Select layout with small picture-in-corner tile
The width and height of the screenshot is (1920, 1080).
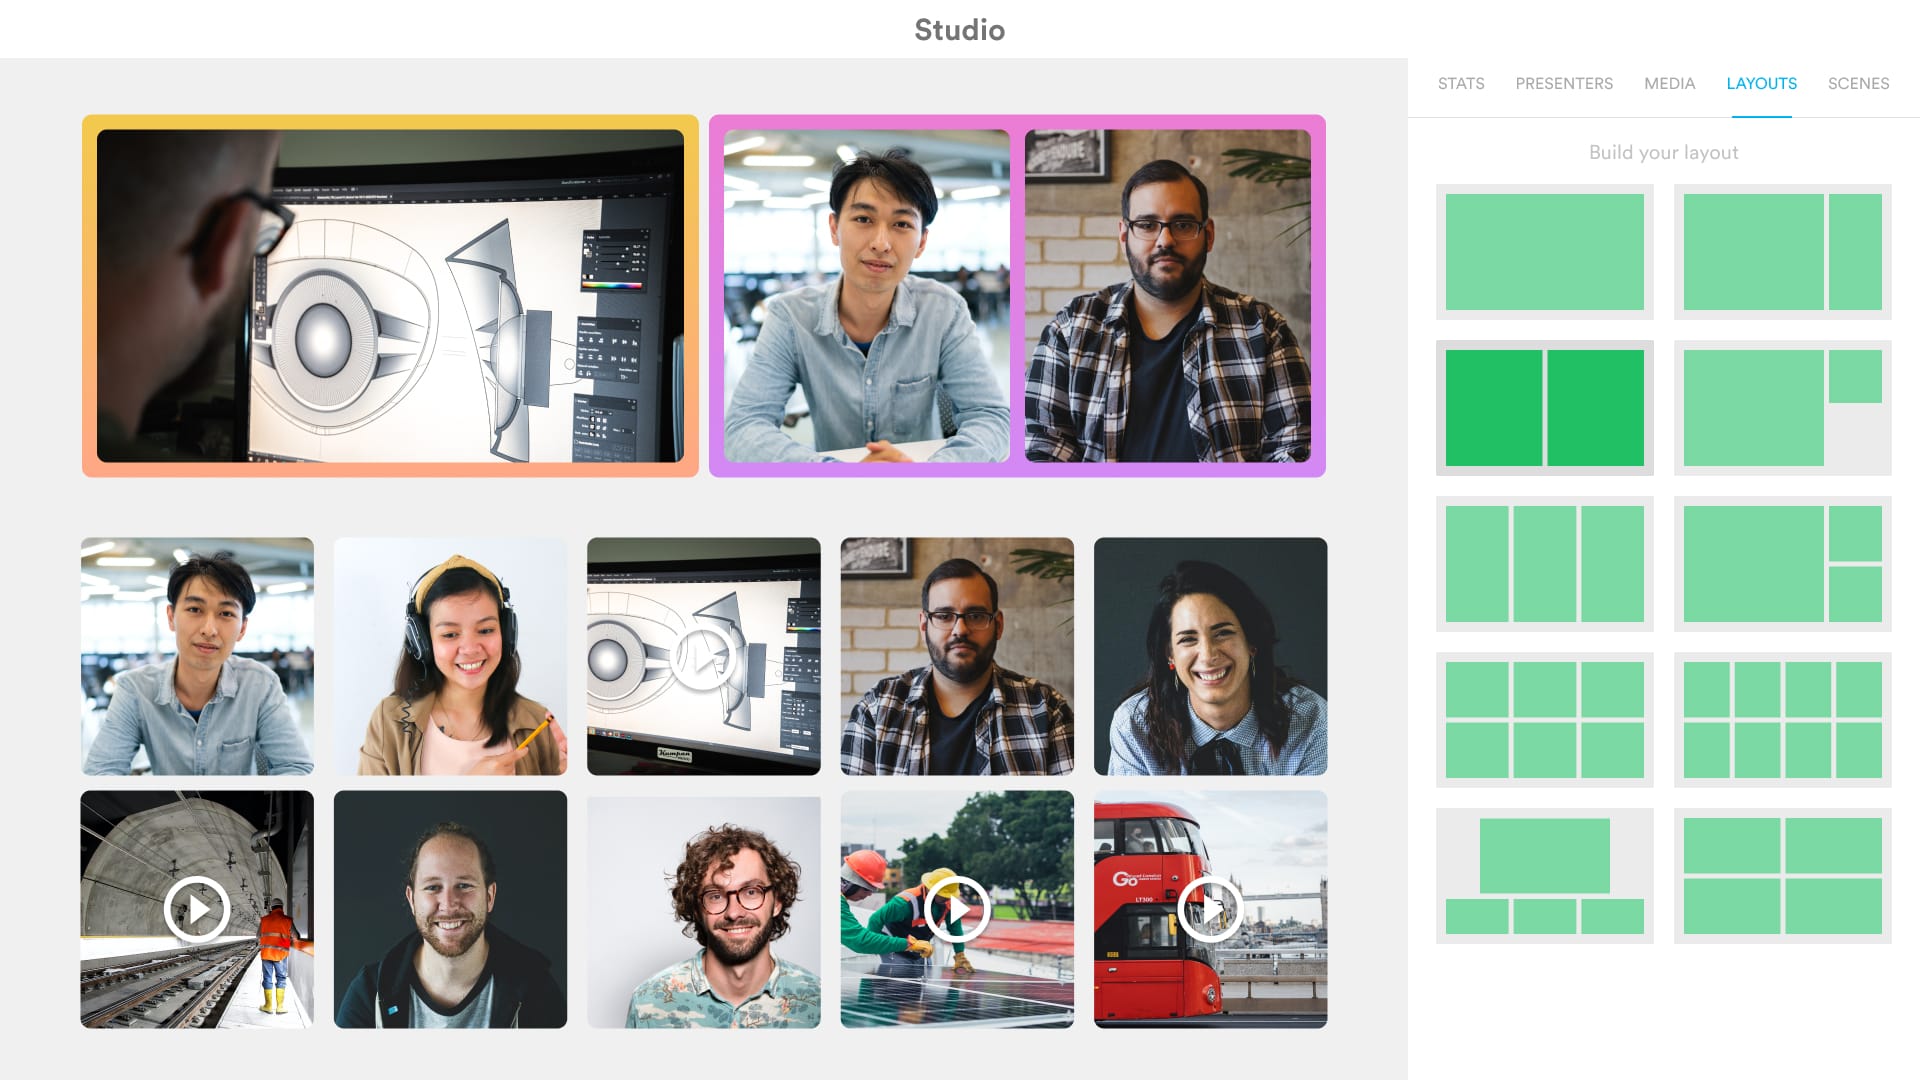click(1782, 408)
